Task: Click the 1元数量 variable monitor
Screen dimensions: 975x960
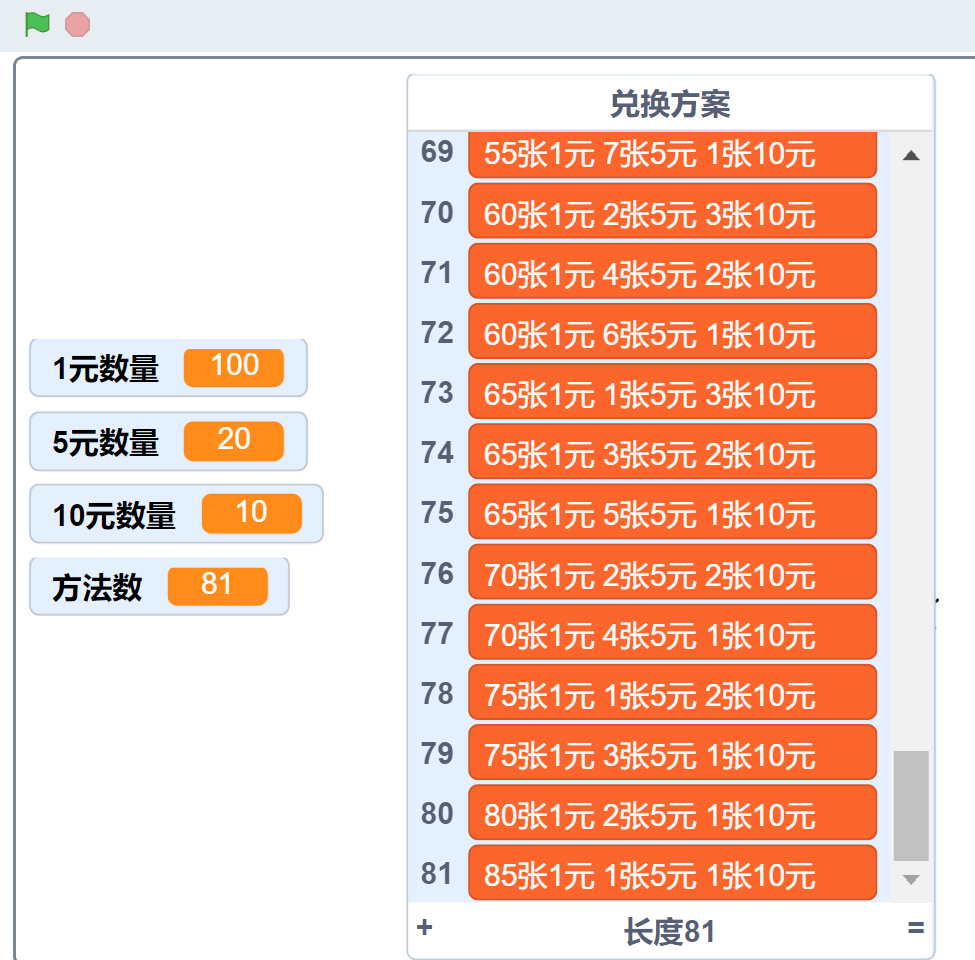Action: 168,368
